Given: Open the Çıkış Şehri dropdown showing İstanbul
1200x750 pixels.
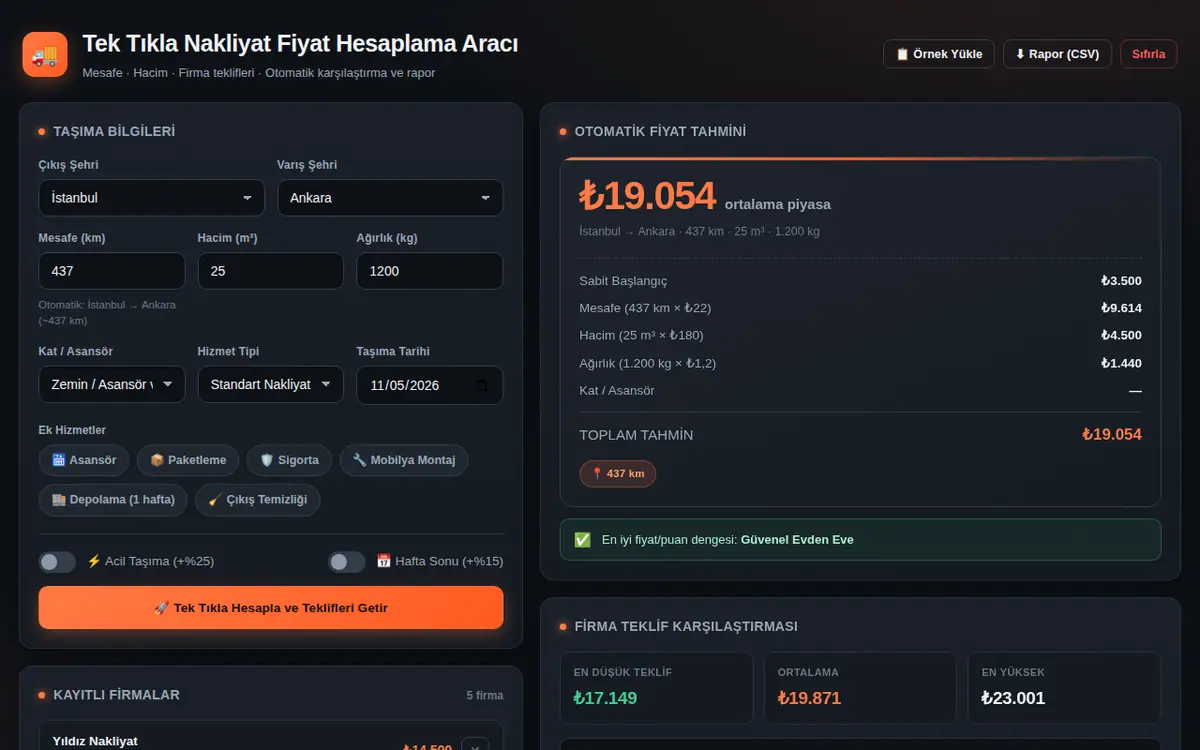Looking at the screenshot, I should (x=152, y=198).
